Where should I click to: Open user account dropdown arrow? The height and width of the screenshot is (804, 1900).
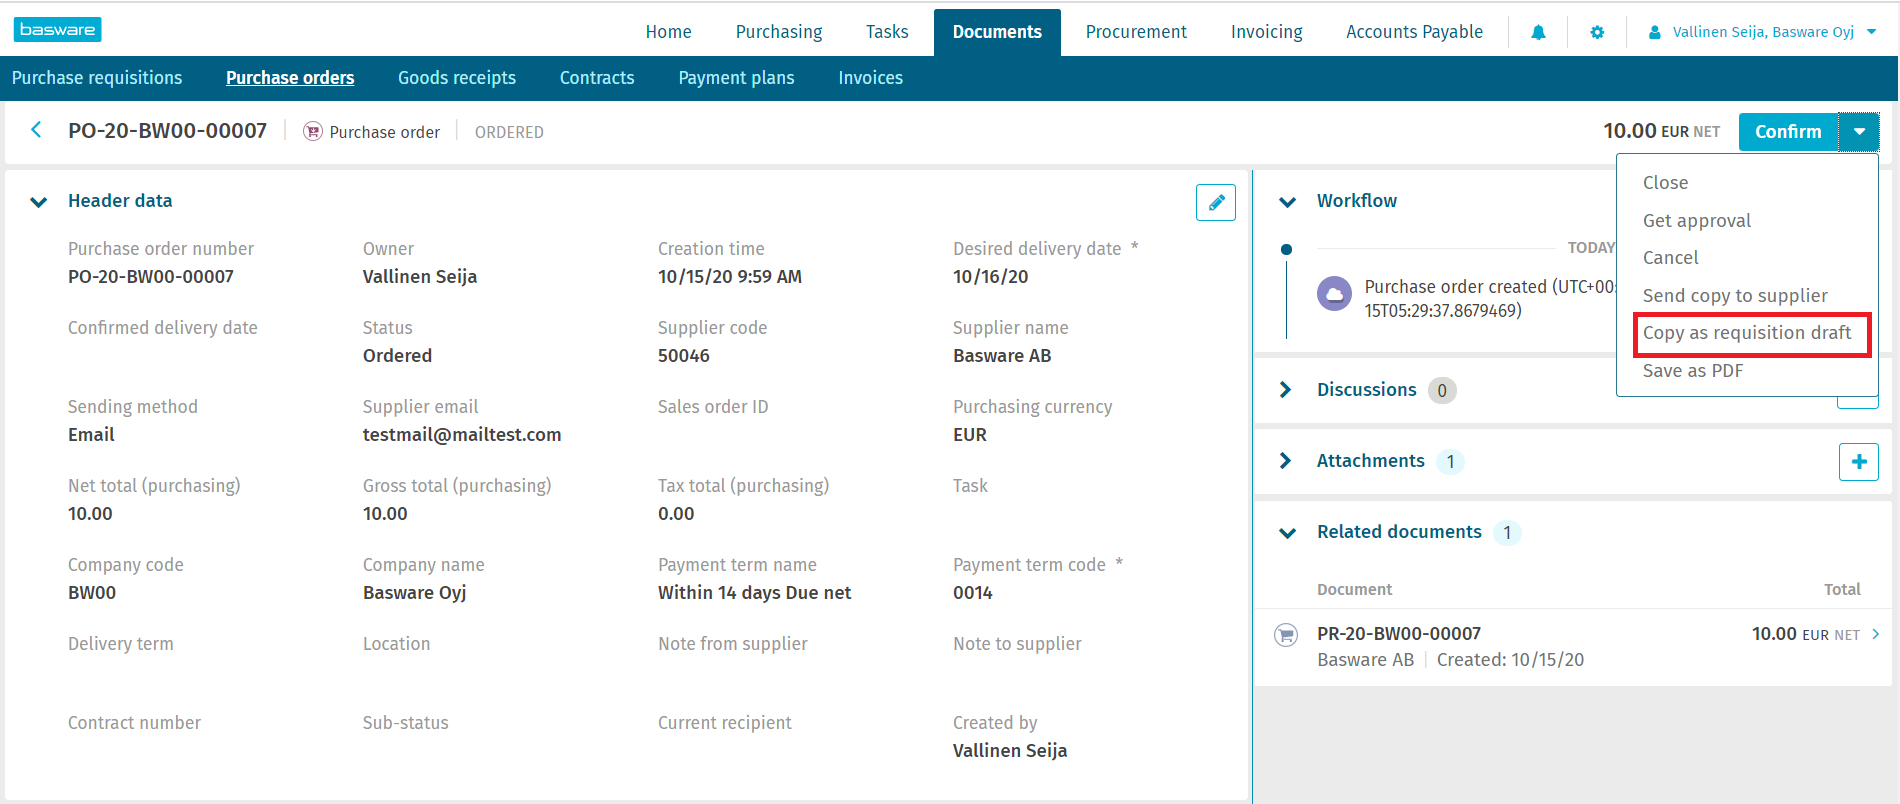point(1872,32)
